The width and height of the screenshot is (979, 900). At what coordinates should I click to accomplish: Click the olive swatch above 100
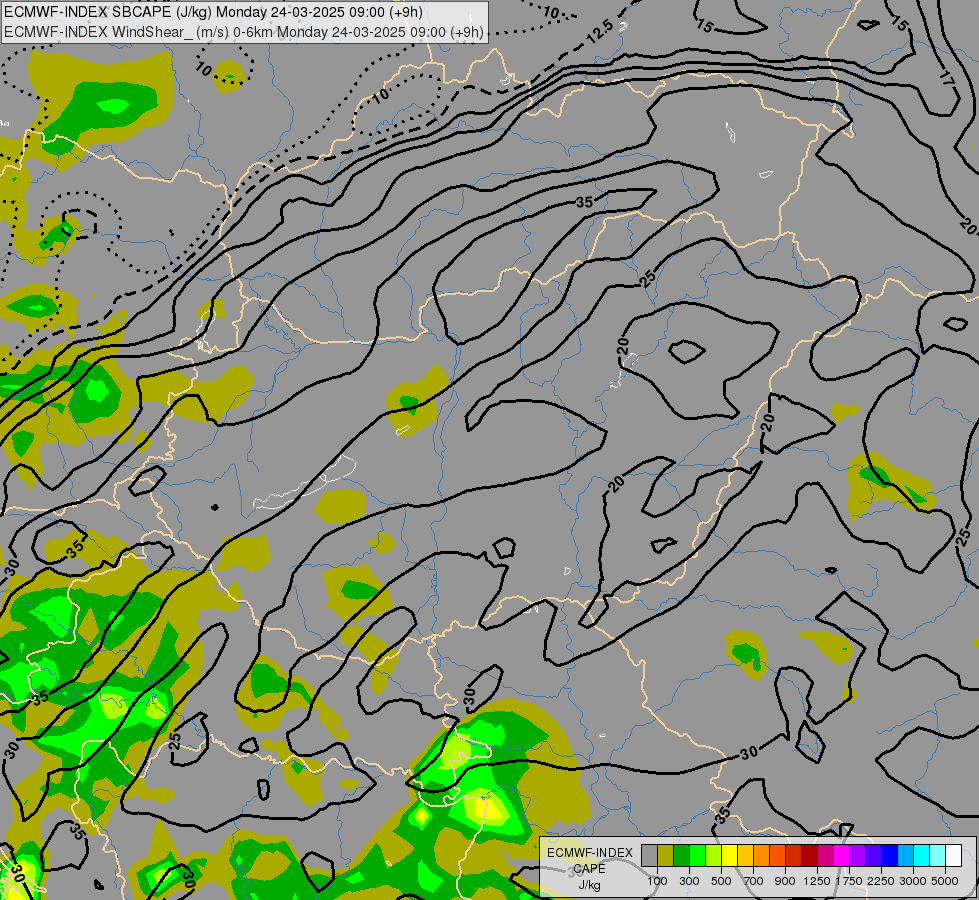(x=666, y=855)
